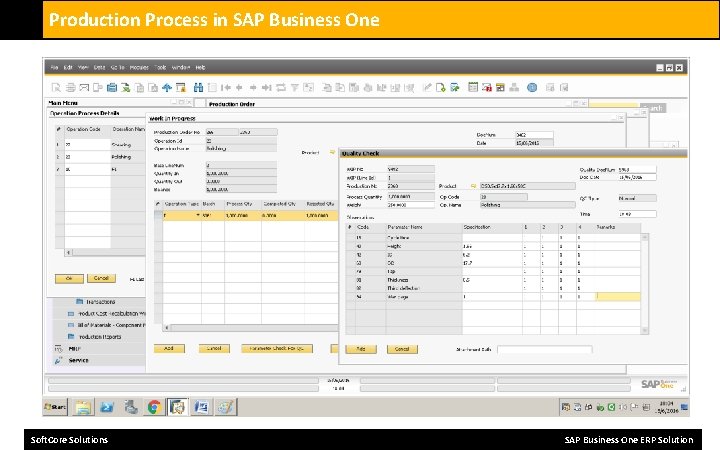Click the Send Email envelope icon
This screenshot has height=450, width=720.
tap(84, 87)
